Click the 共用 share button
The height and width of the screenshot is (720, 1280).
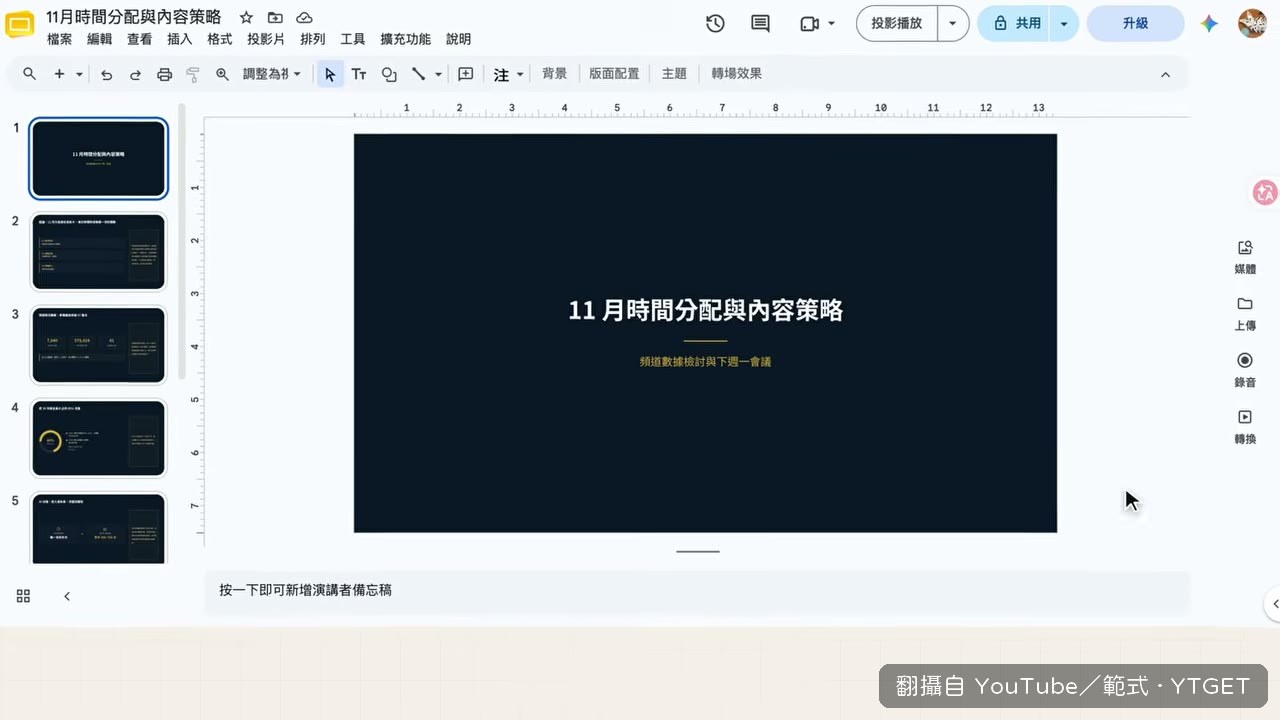pyautogui.click(x=1014, y=23)
